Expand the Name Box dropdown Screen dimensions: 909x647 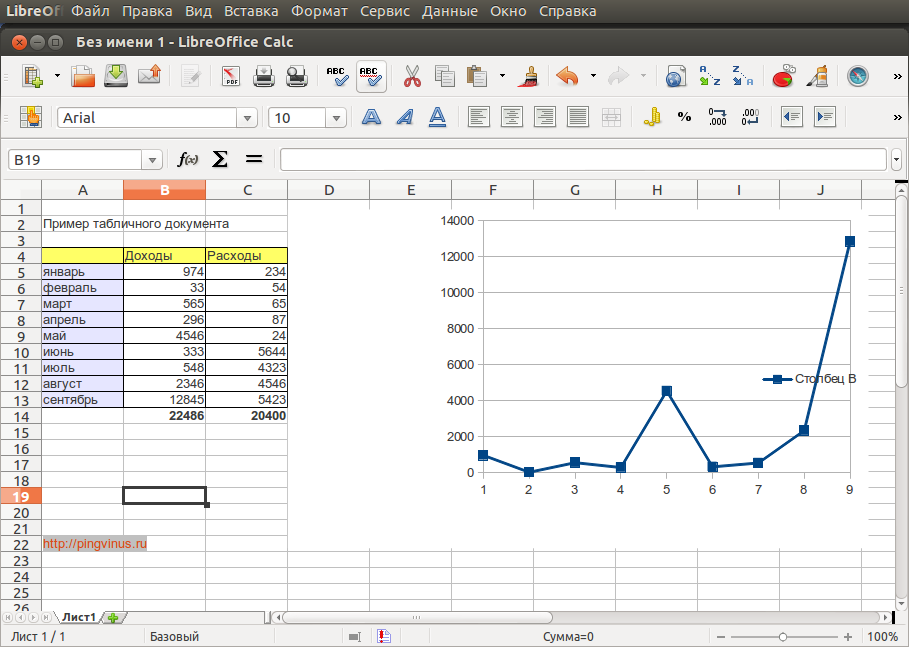(152, 160)
